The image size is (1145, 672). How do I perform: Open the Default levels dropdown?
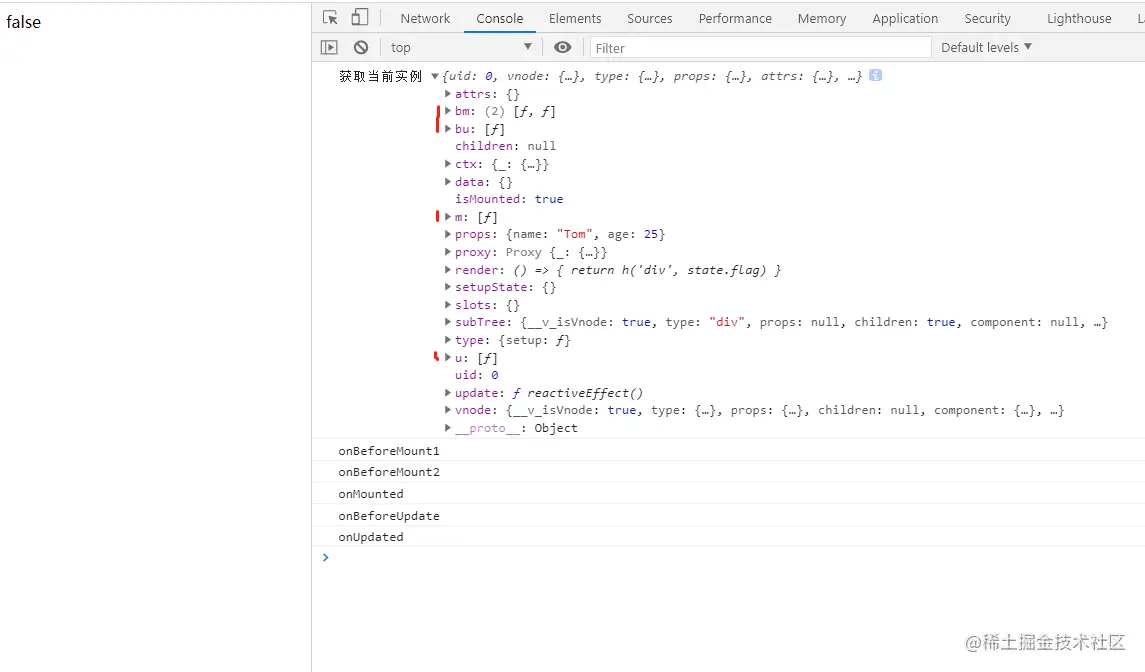[986, 47]
